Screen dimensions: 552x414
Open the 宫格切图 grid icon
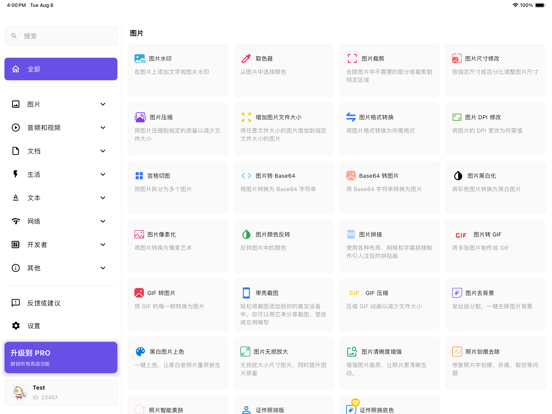pos(139,176)
